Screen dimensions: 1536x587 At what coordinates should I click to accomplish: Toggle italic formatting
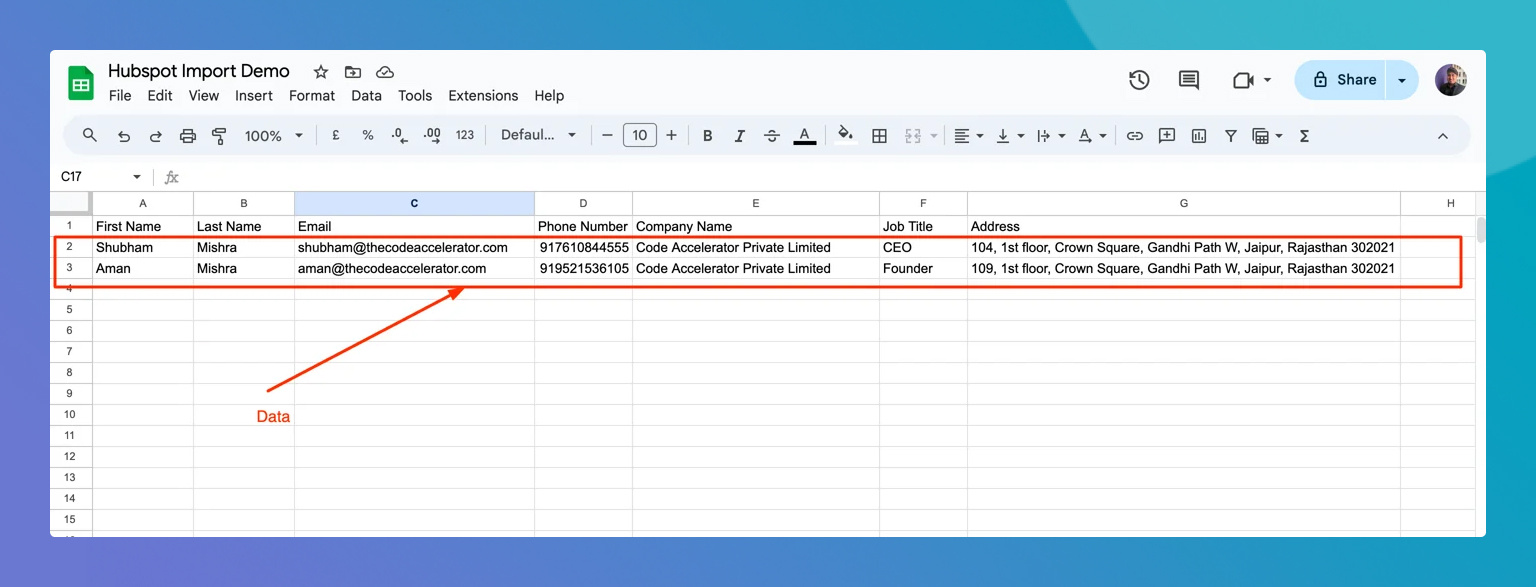click(x=740, y=136)
